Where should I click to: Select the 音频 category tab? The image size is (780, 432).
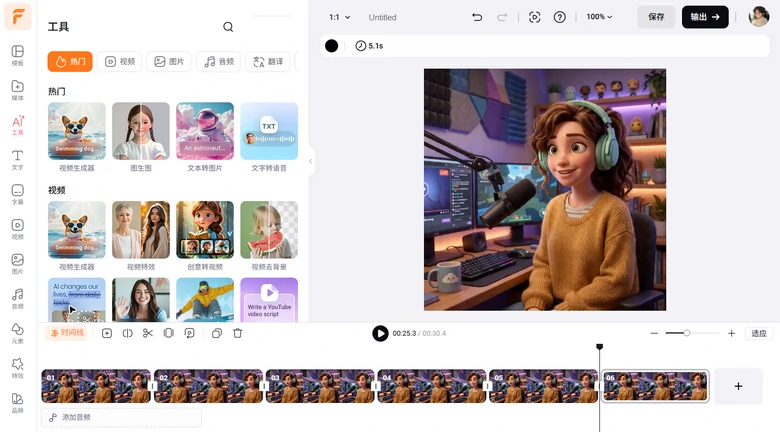click(218, 61)
